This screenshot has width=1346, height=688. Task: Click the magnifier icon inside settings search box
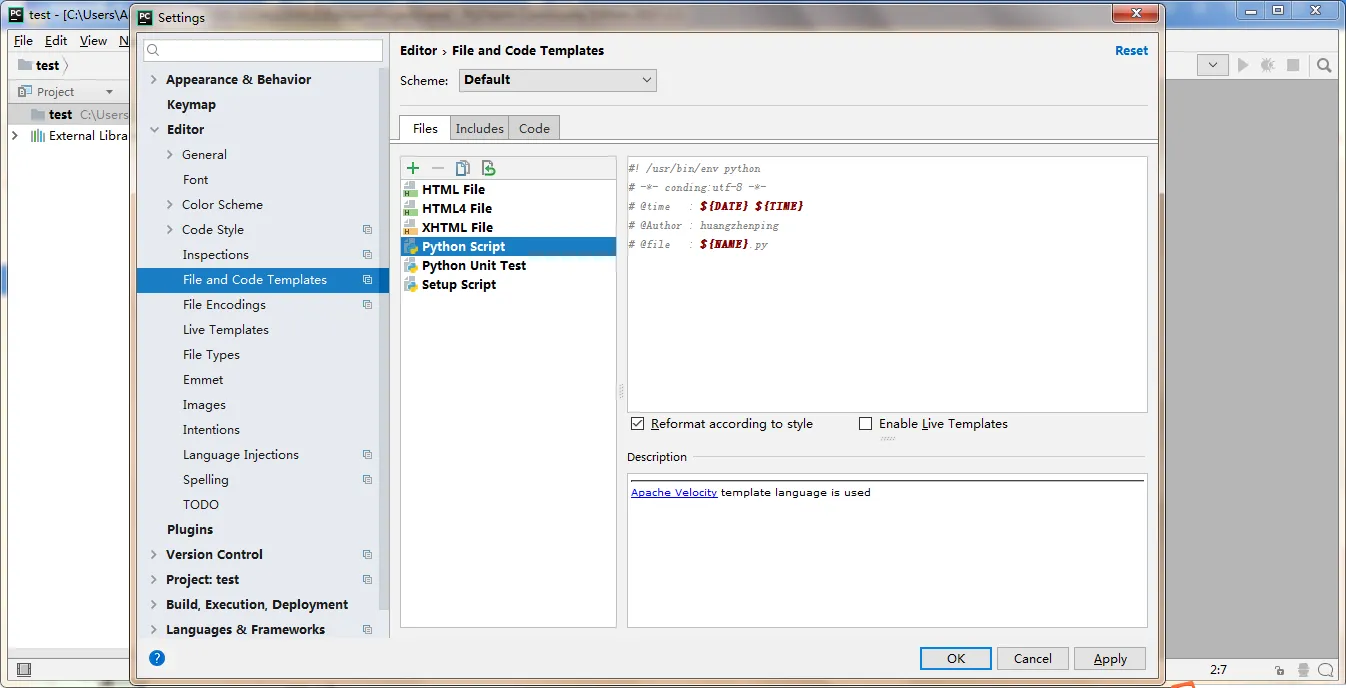tap(155, 50)
